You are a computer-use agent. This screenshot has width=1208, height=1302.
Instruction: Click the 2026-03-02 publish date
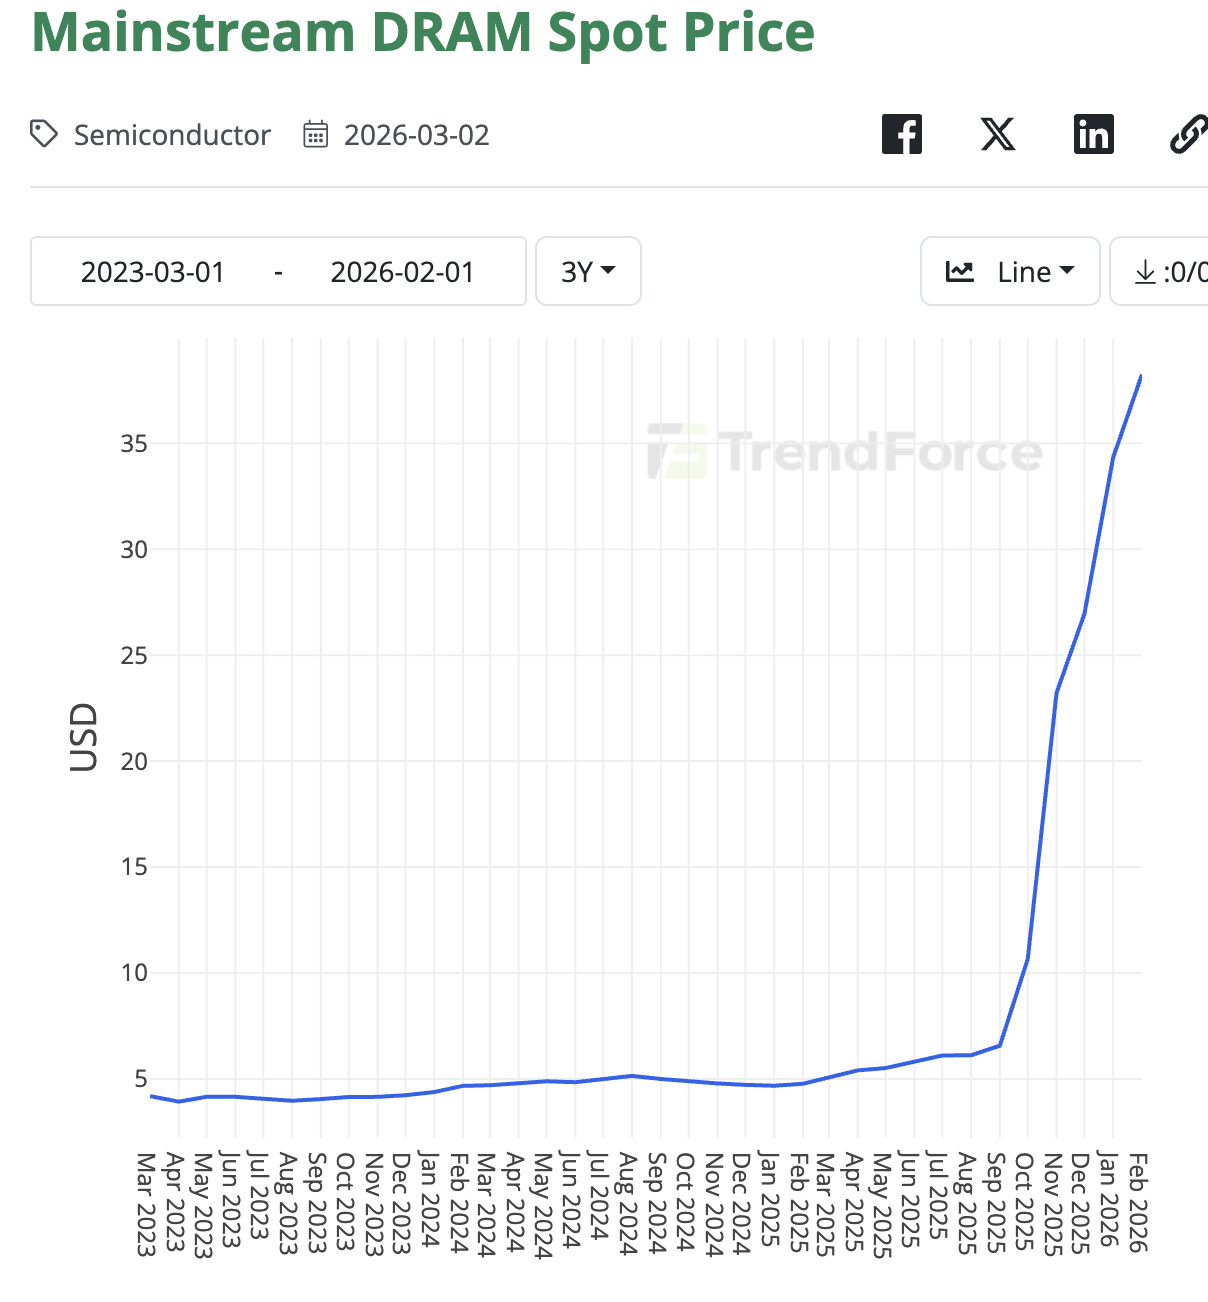[x=416, y=135]
